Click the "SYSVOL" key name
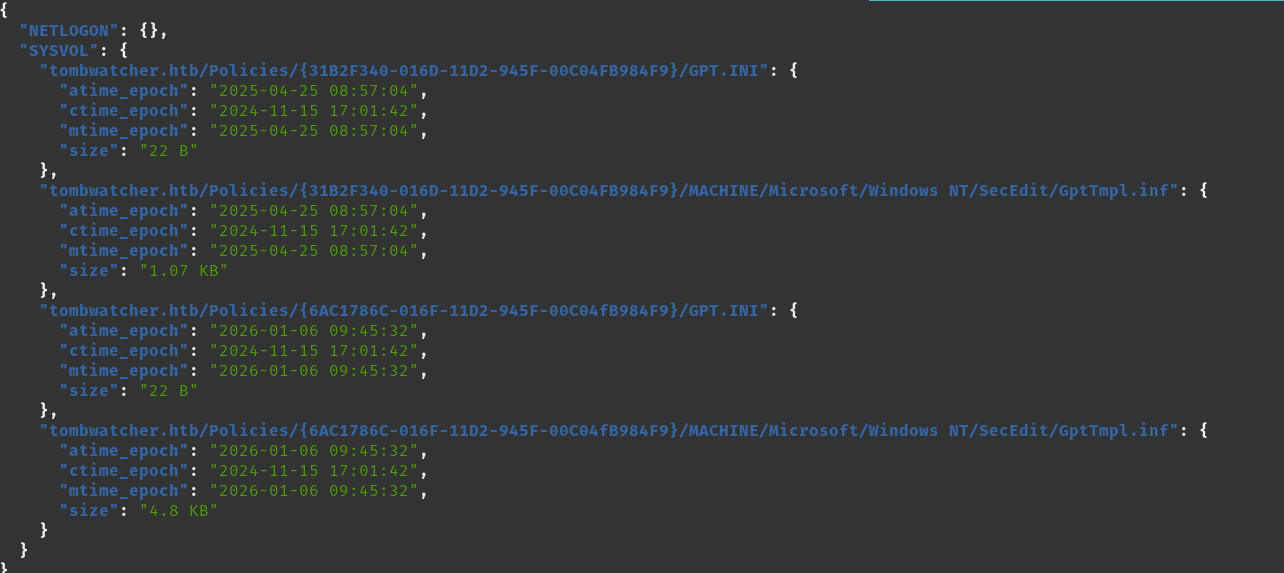 pos(58,51)
